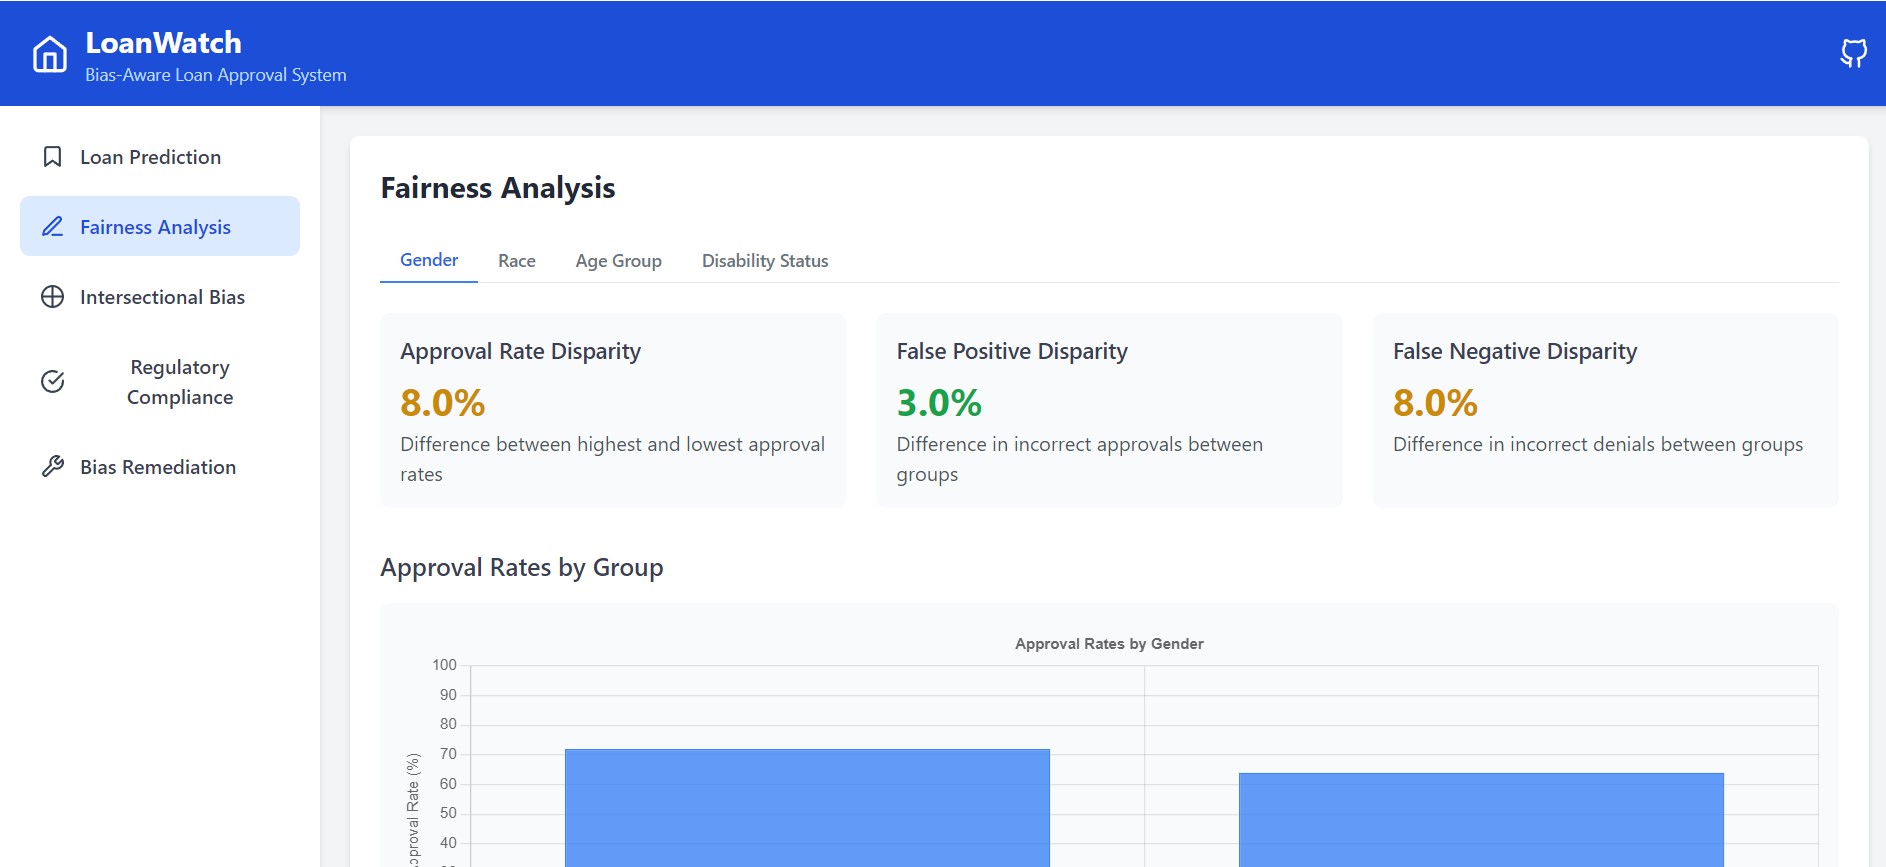Viewport: 1886px width, 867px height.
Task: Click the Approval Rates by Gender chart title
Action: [x=1109, y=644]
